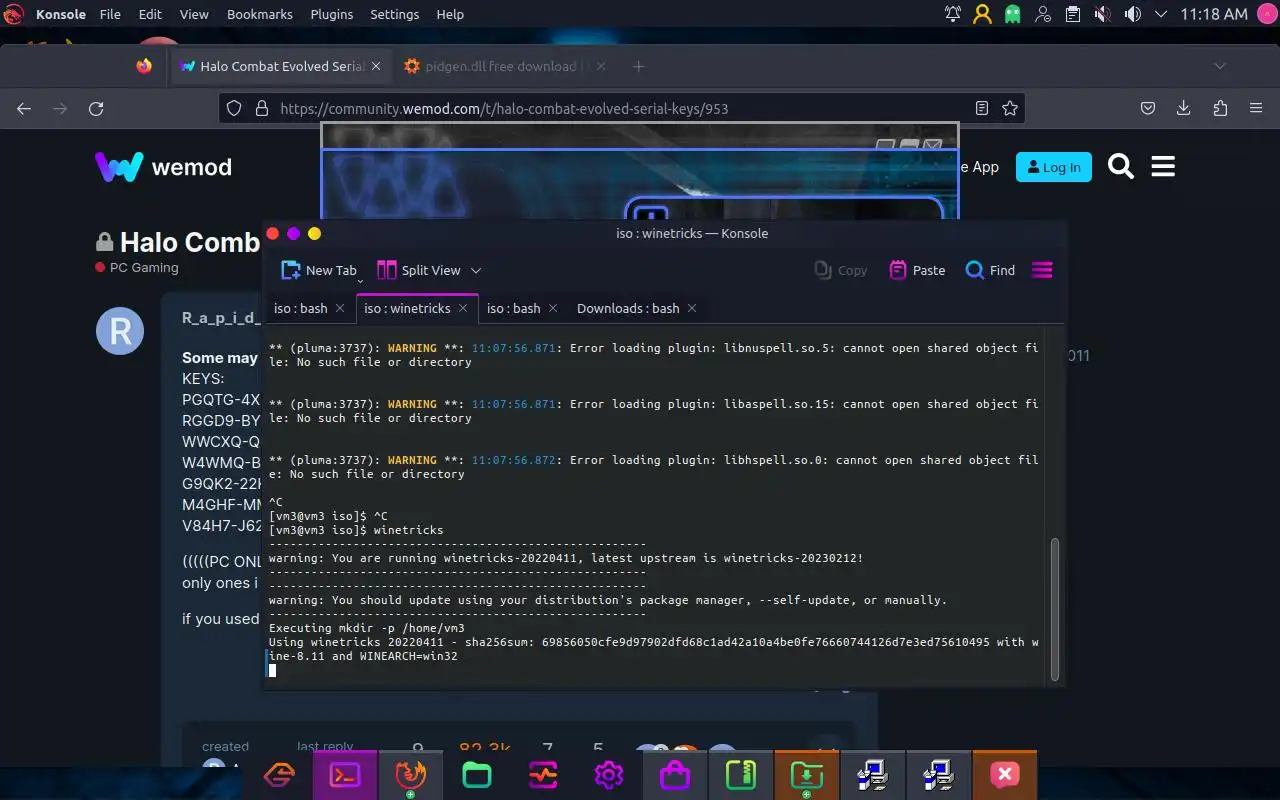Click the Firefox URL address bar
This screenshot has width=1280, height=800.
[x=620, y=108]
